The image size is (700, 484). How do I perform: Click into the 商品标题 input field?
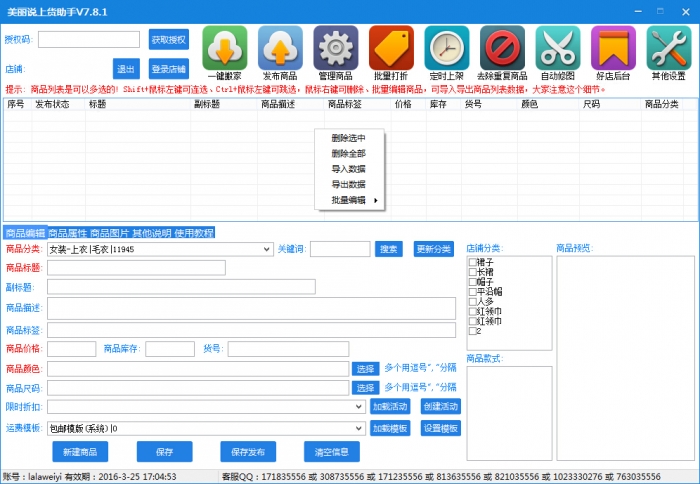[x=136, y=268]
